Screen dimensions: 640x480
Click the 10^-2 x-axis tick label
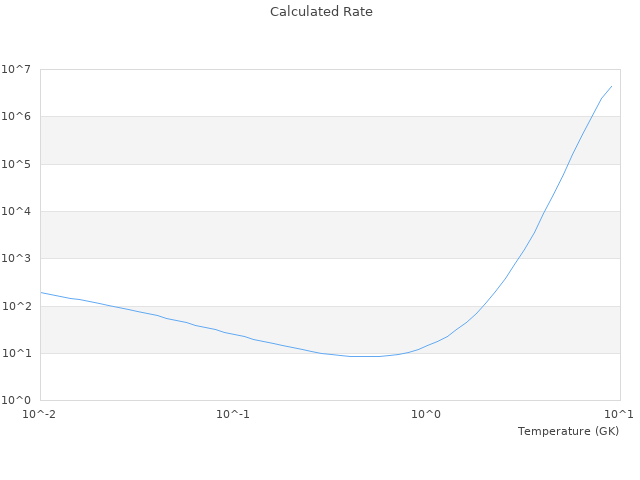40,414
